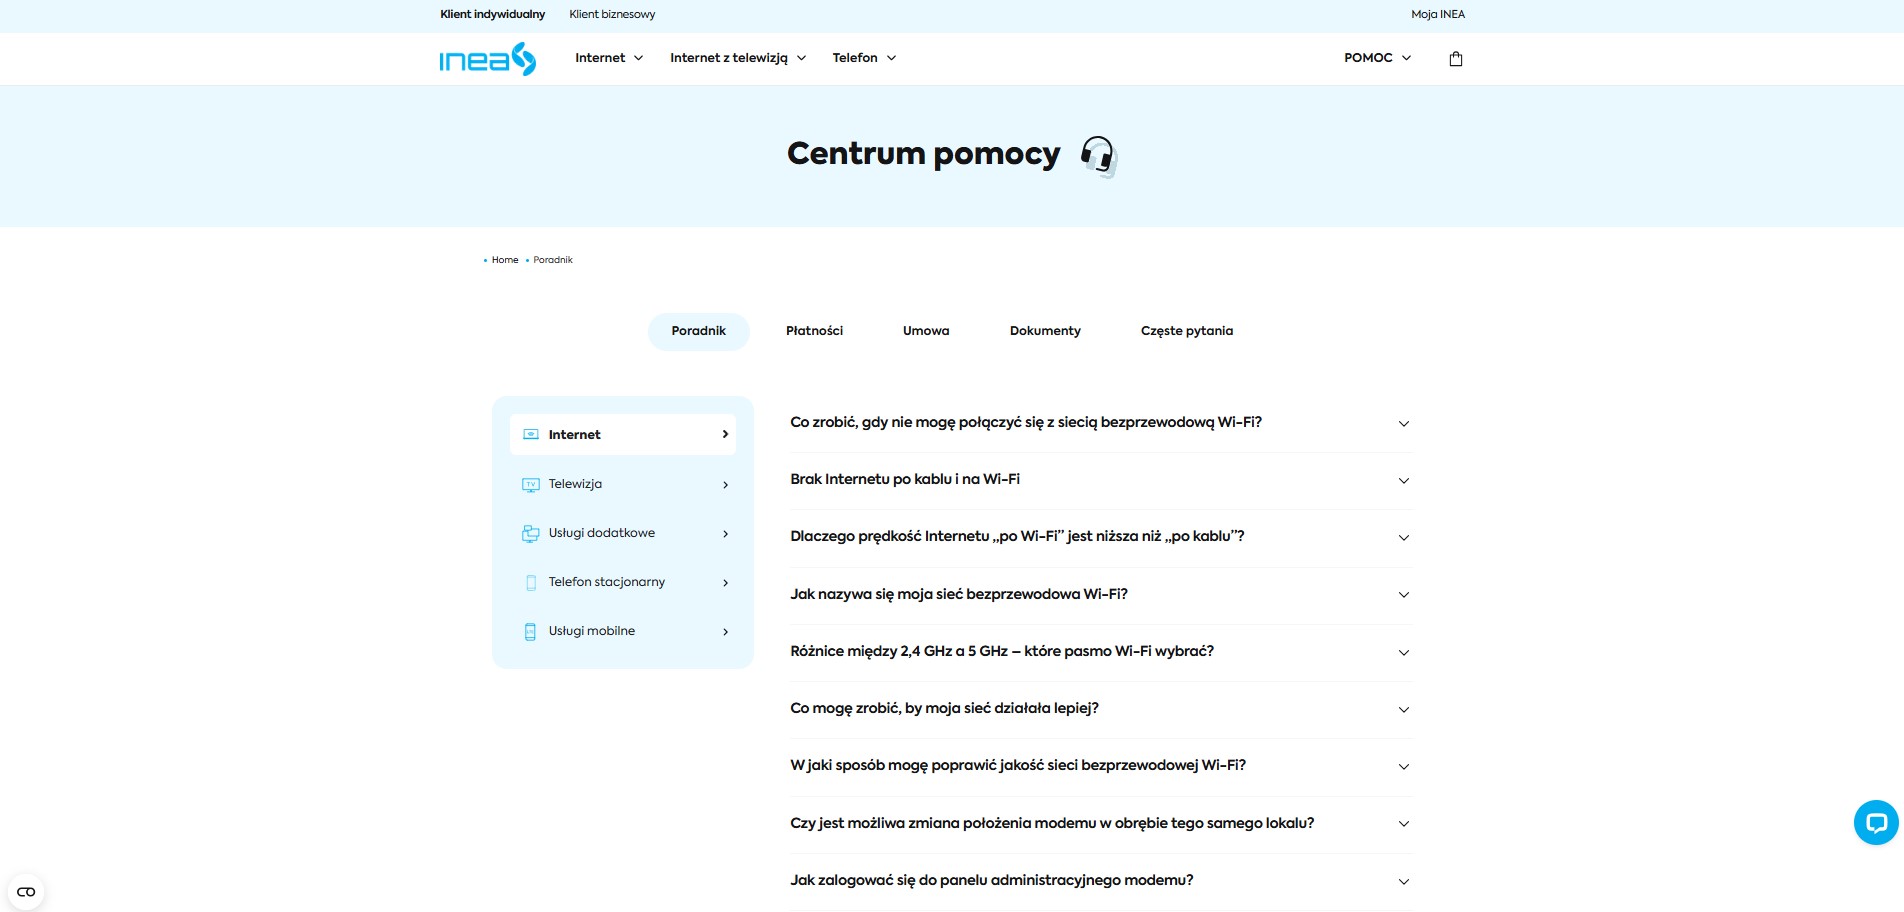1904x912 pixels.
Task: Open the POMOC dropdown menu
Action: [x=1377, y=58]
